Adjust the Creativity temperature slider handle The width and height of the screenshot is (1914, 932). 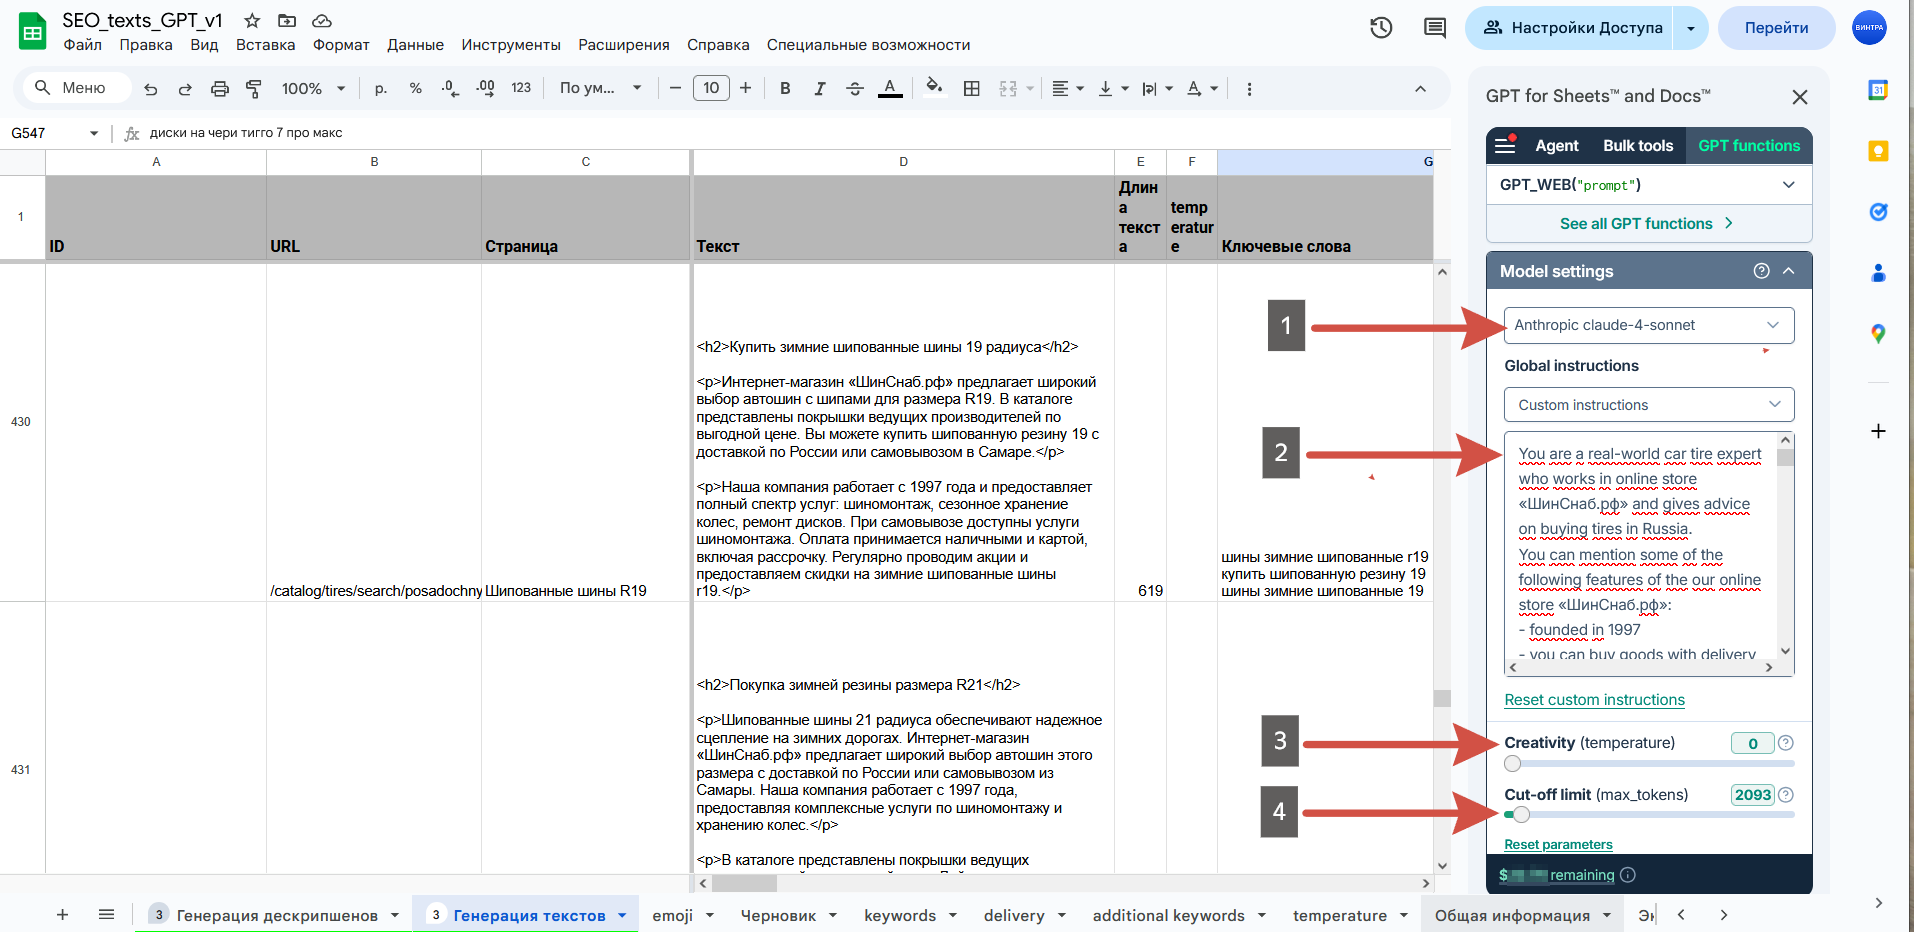[x=1513, y=764]
